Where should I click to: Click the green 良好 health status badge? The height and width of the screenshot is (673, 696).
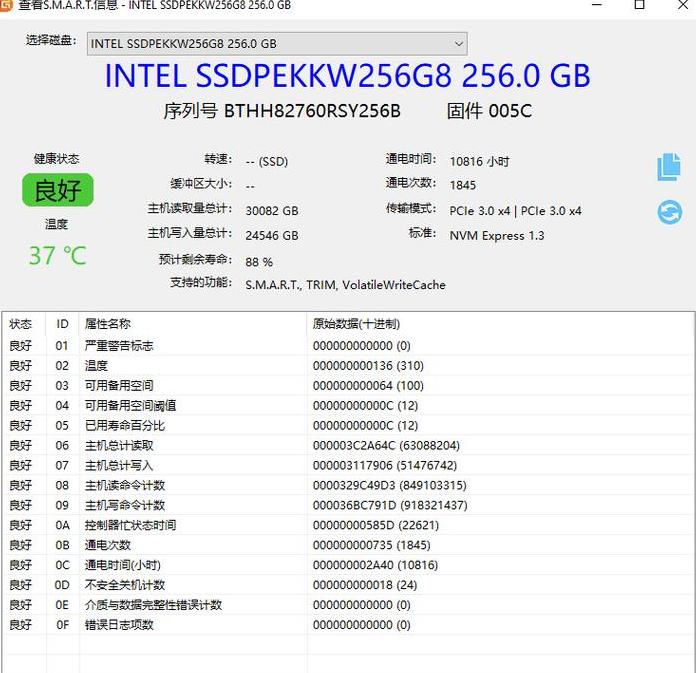tap(58, 190)
